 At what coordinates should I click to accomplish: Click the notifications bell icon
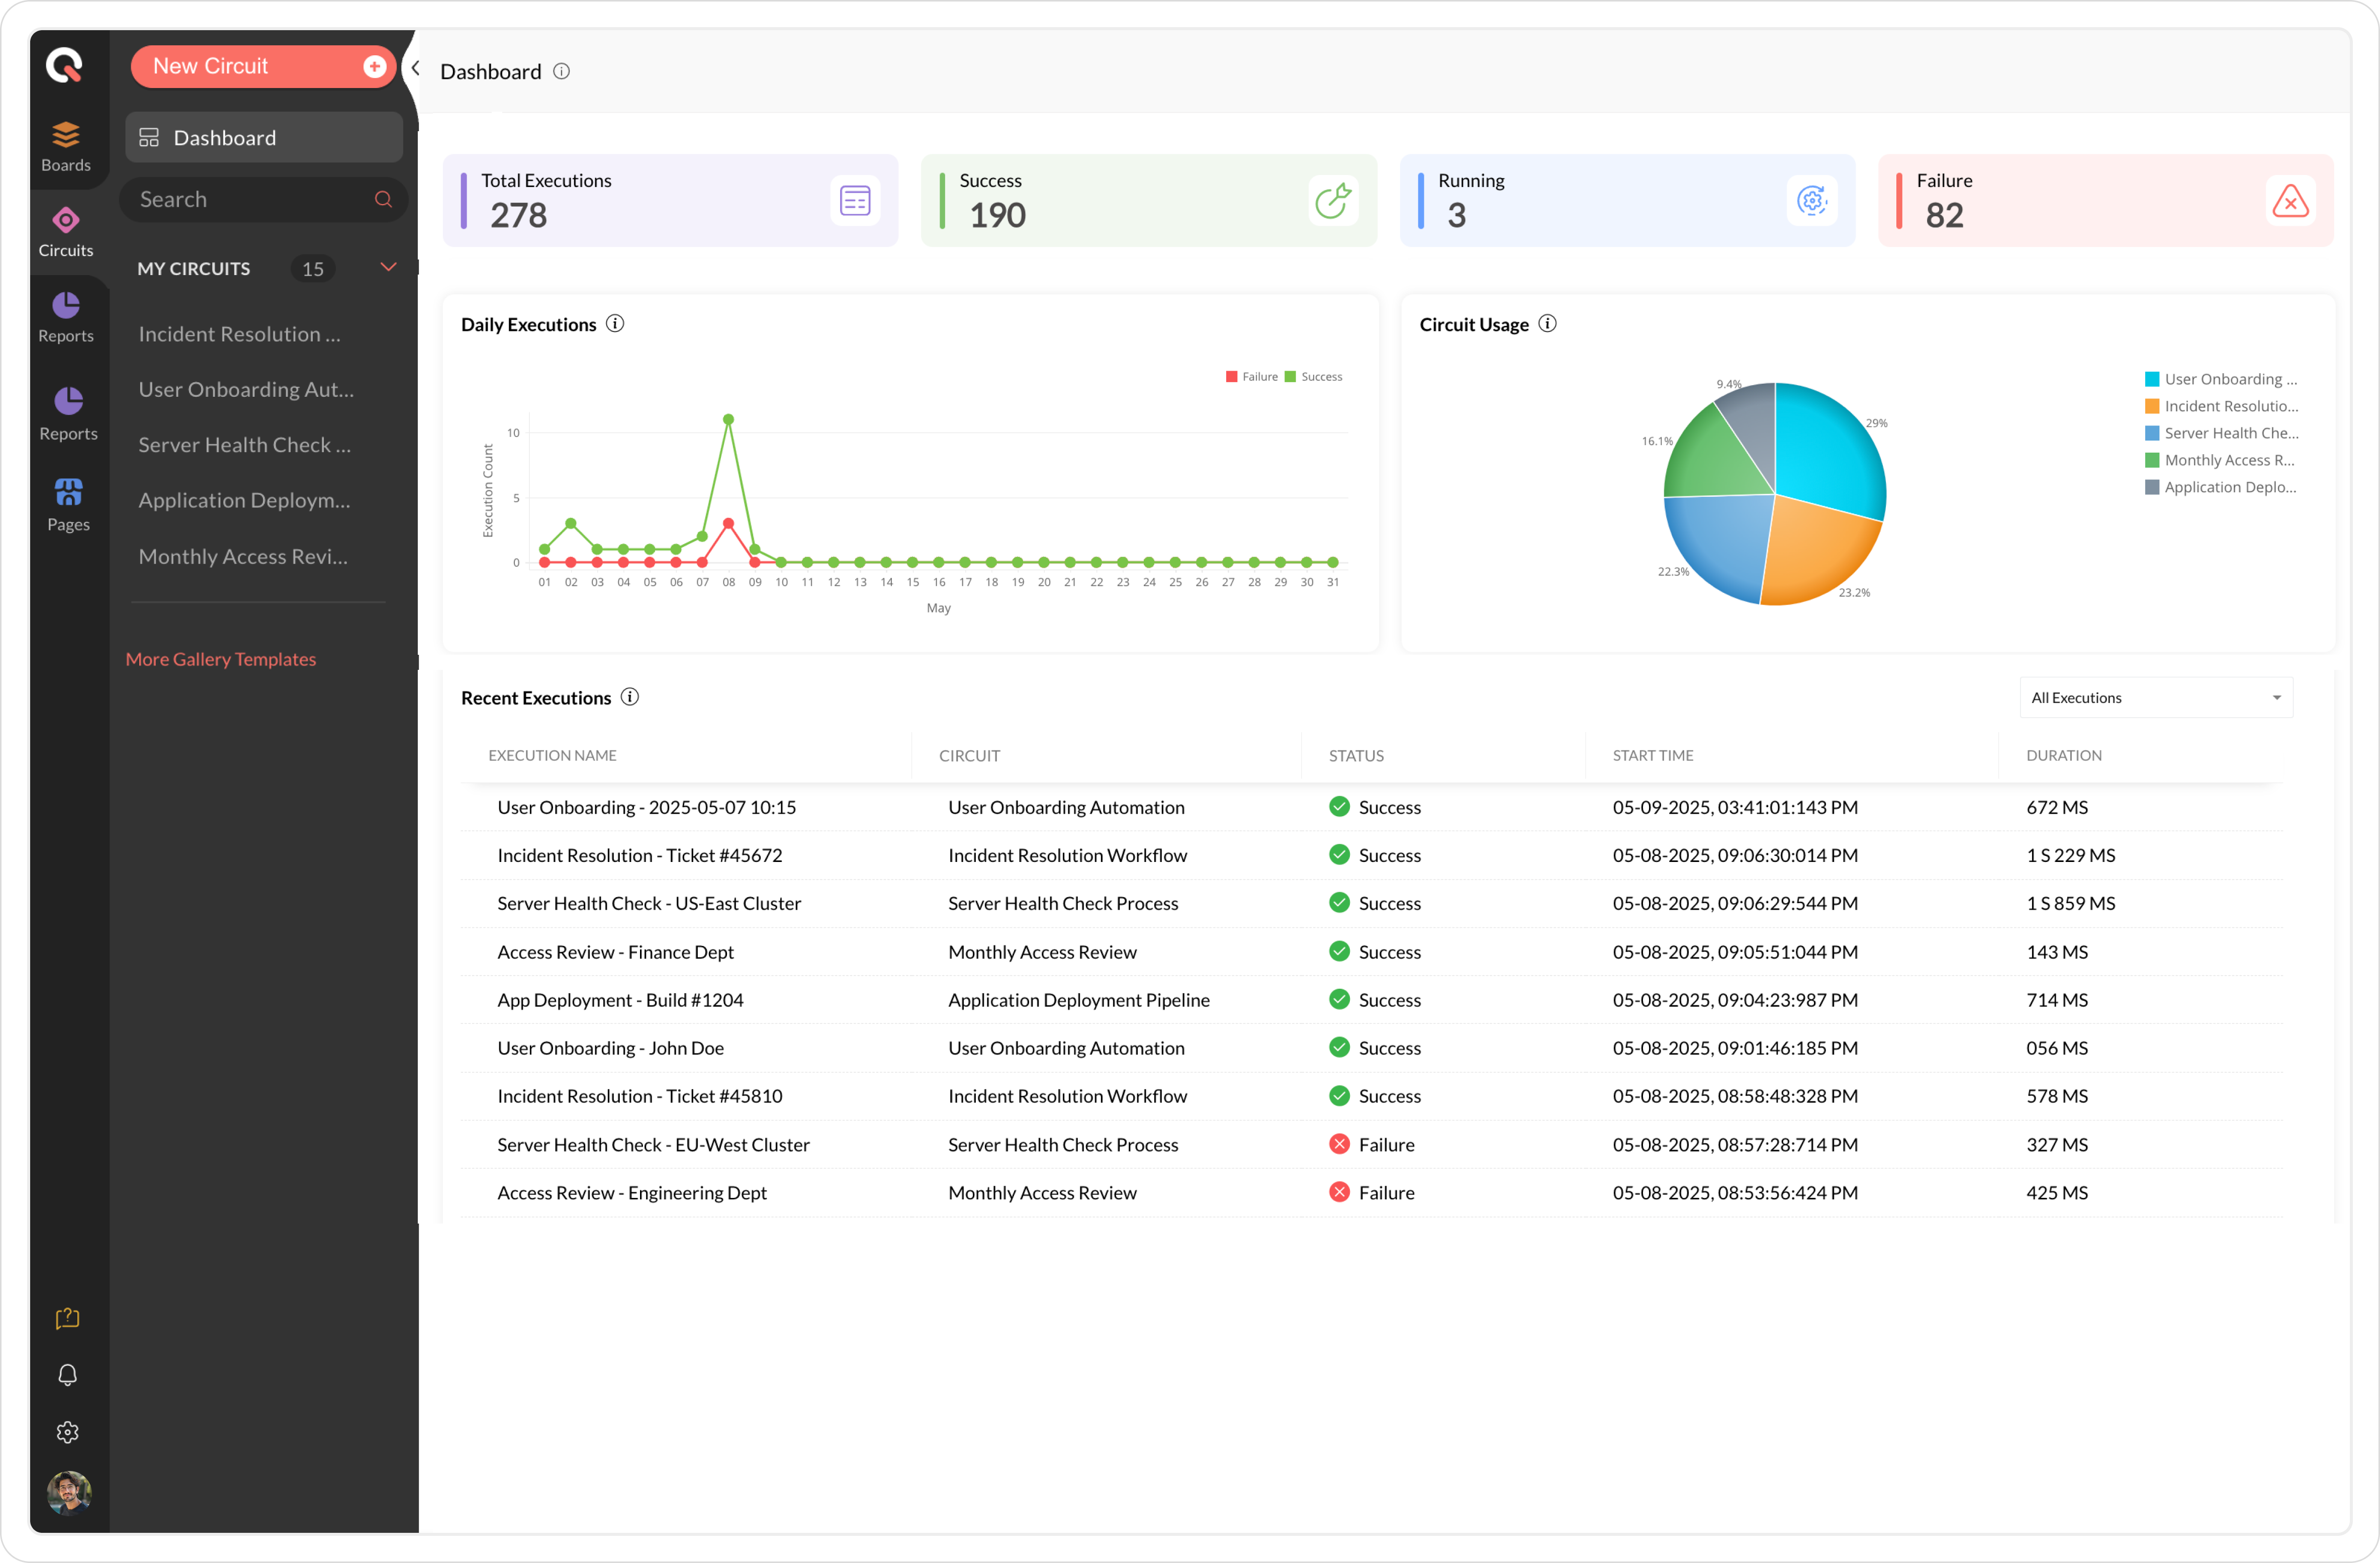[x=67, y=1375]
